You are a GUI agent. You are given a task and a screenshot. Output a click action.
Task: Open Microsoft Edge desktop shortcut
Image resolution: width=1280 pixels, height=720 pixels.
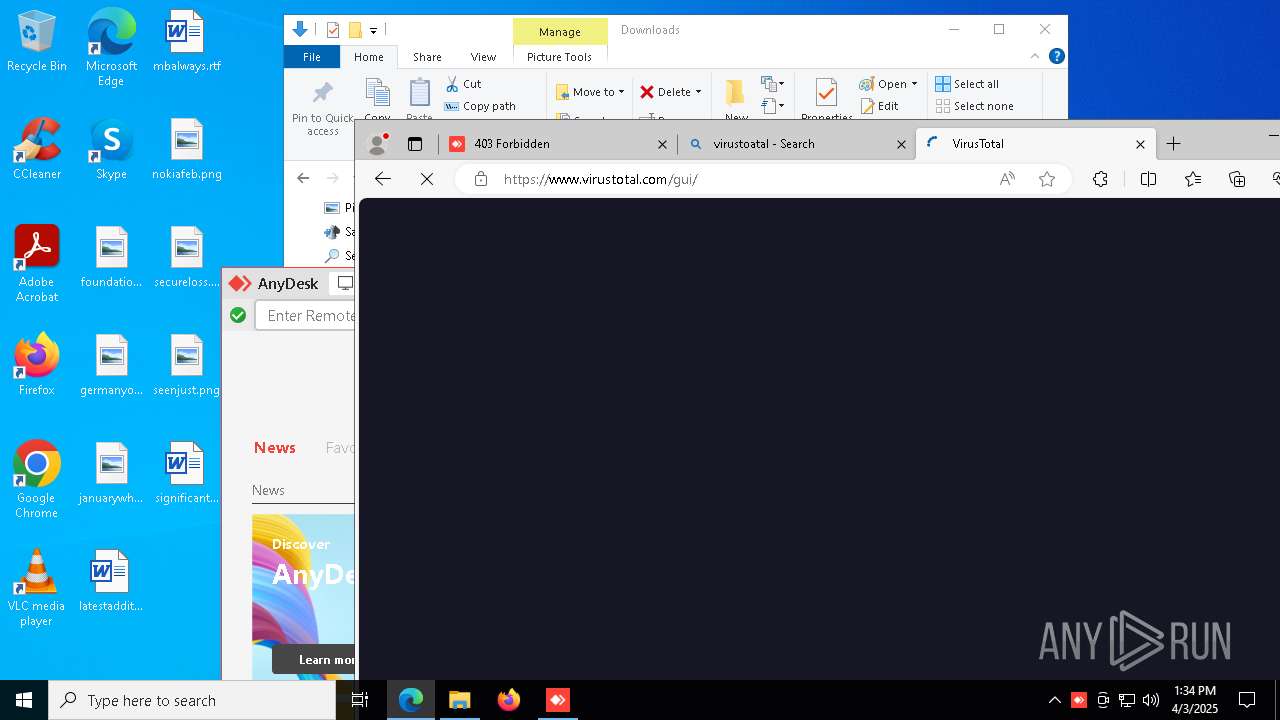point(111,48)
